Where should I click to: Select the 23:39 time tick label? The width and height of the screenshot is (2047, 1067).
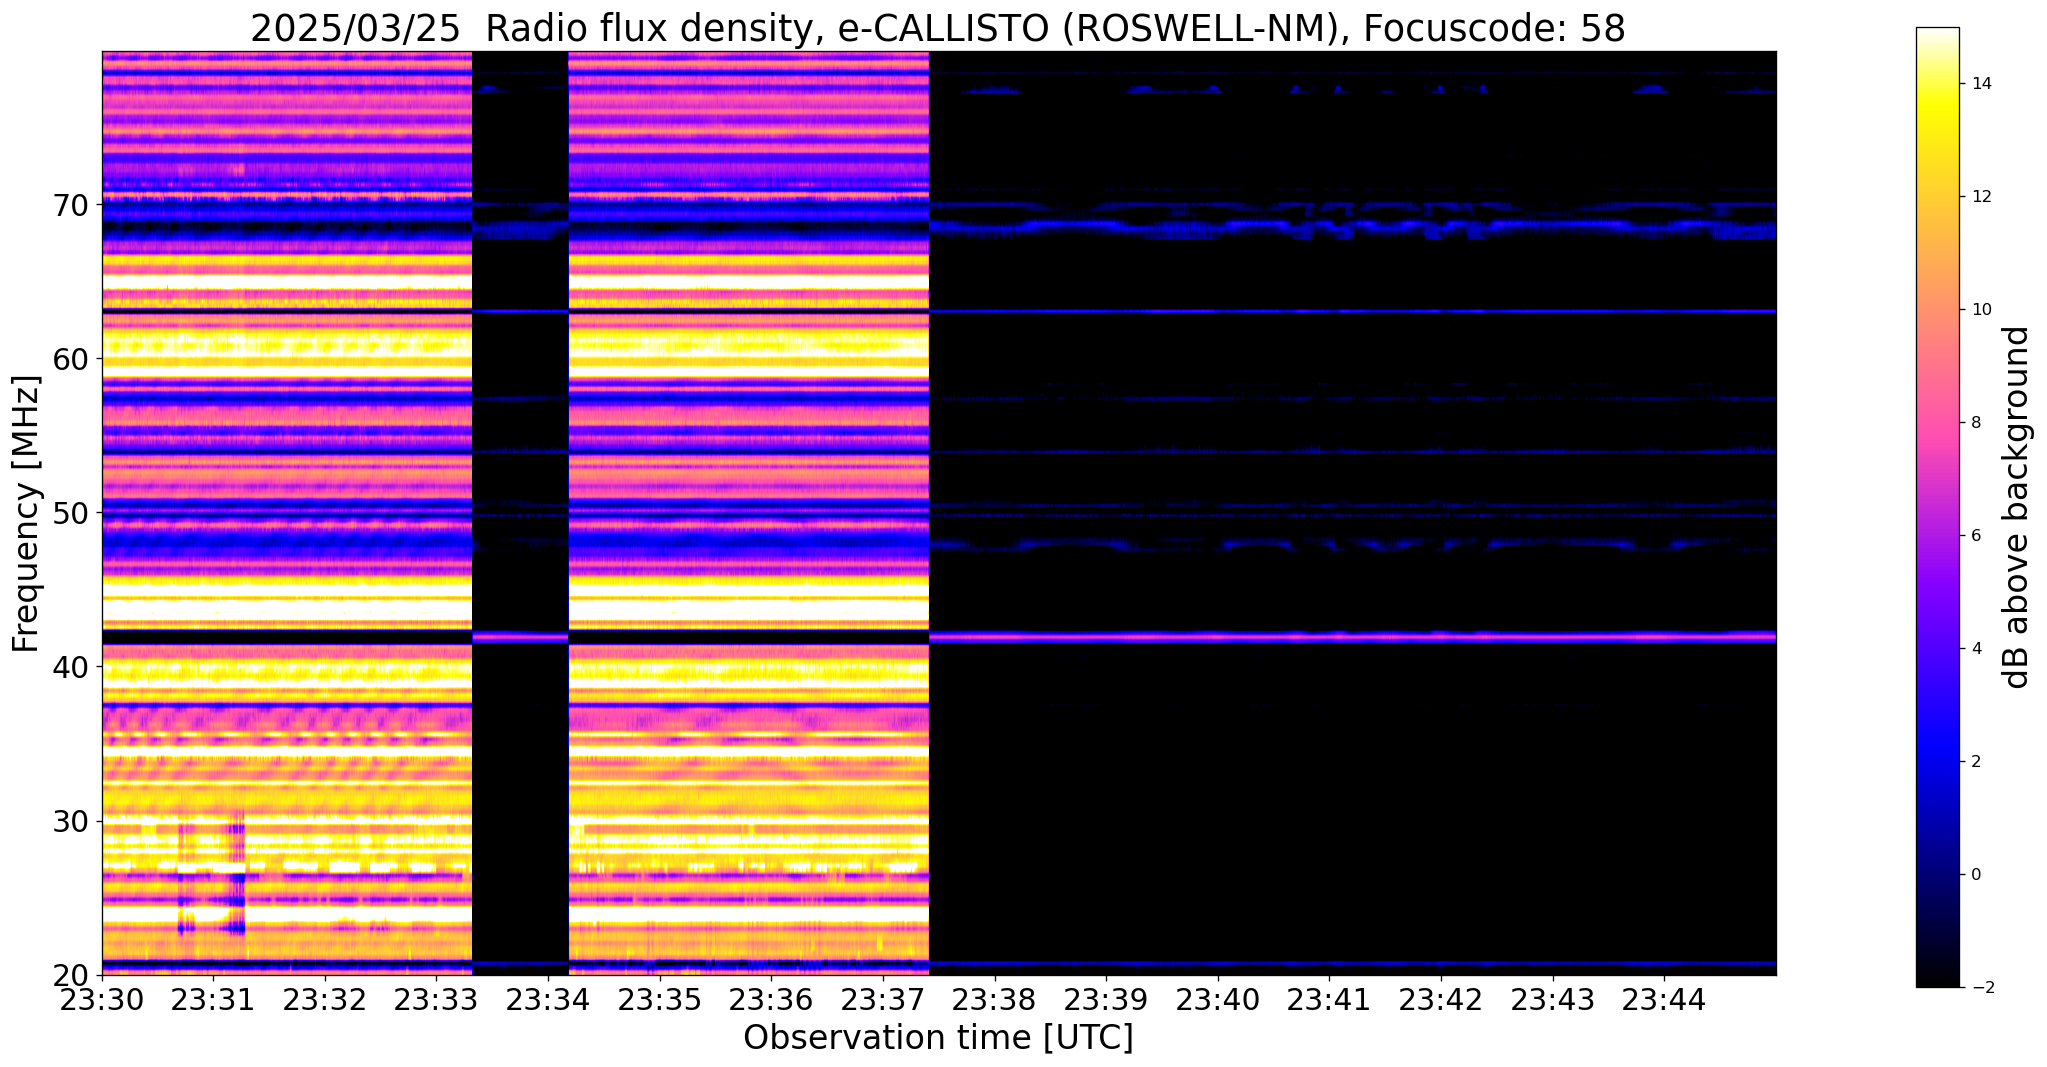tap(1106, 999)
